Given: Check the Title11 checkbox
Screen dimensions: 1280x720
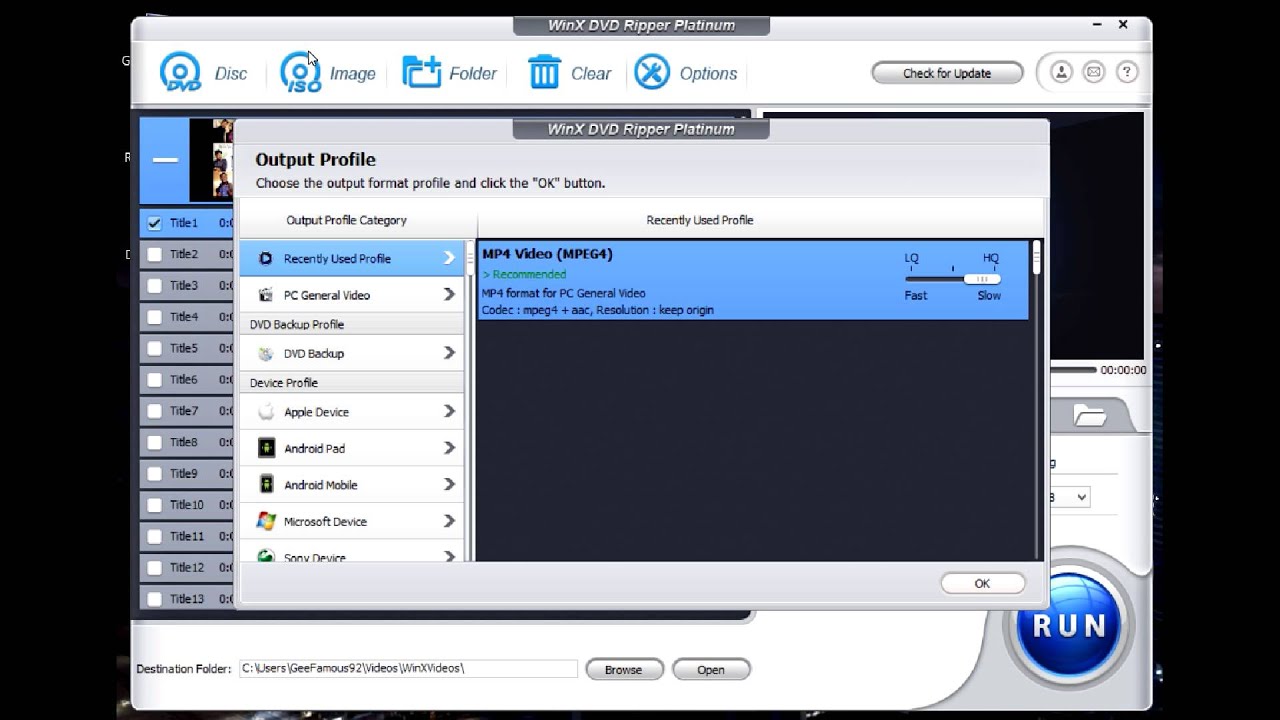Looking at the screenshot, I should (154, 535).
